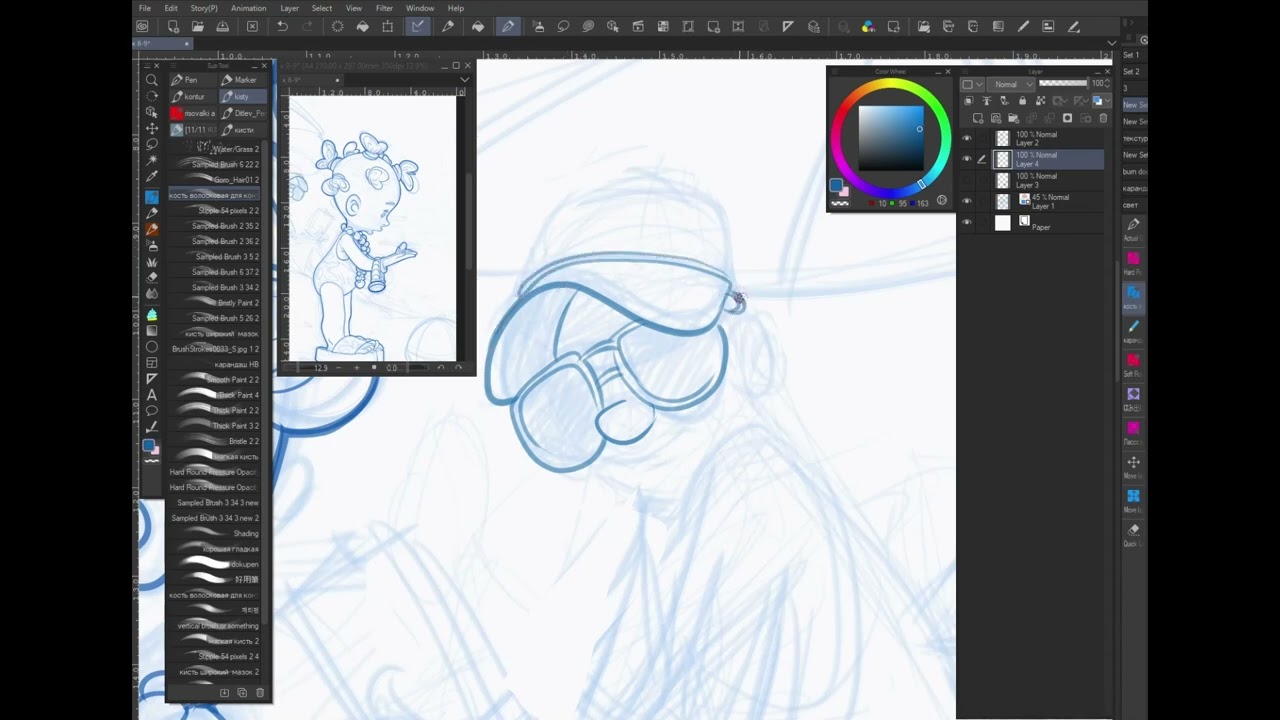Click the New Raster Layer icon
1280x720 pixels.
(x=978, y=118)
